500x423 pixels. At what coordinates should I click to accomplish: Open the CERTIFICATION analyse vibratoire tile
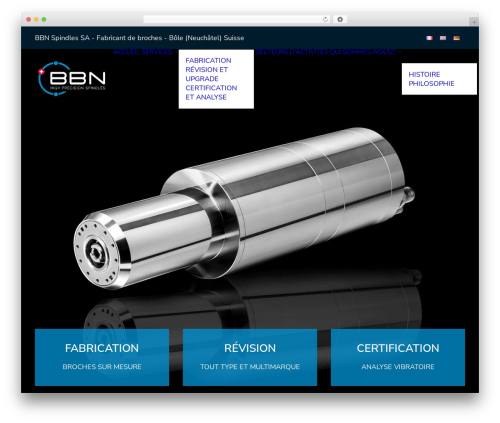pyautogui.click(x=398, y=357)
